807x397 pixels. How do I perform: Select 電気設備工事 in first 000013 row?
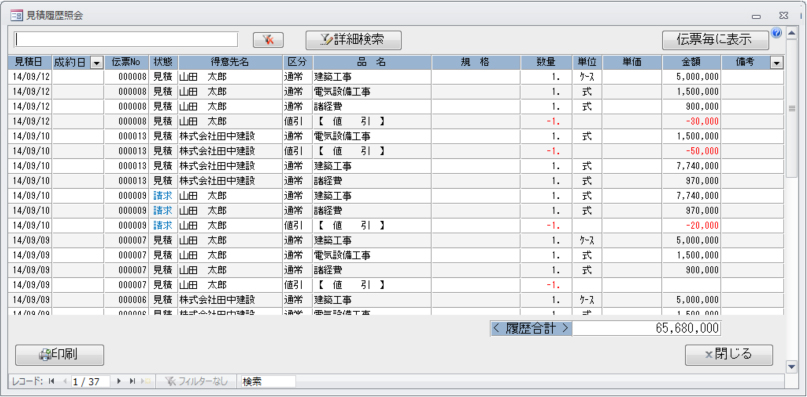coord(372,136)
